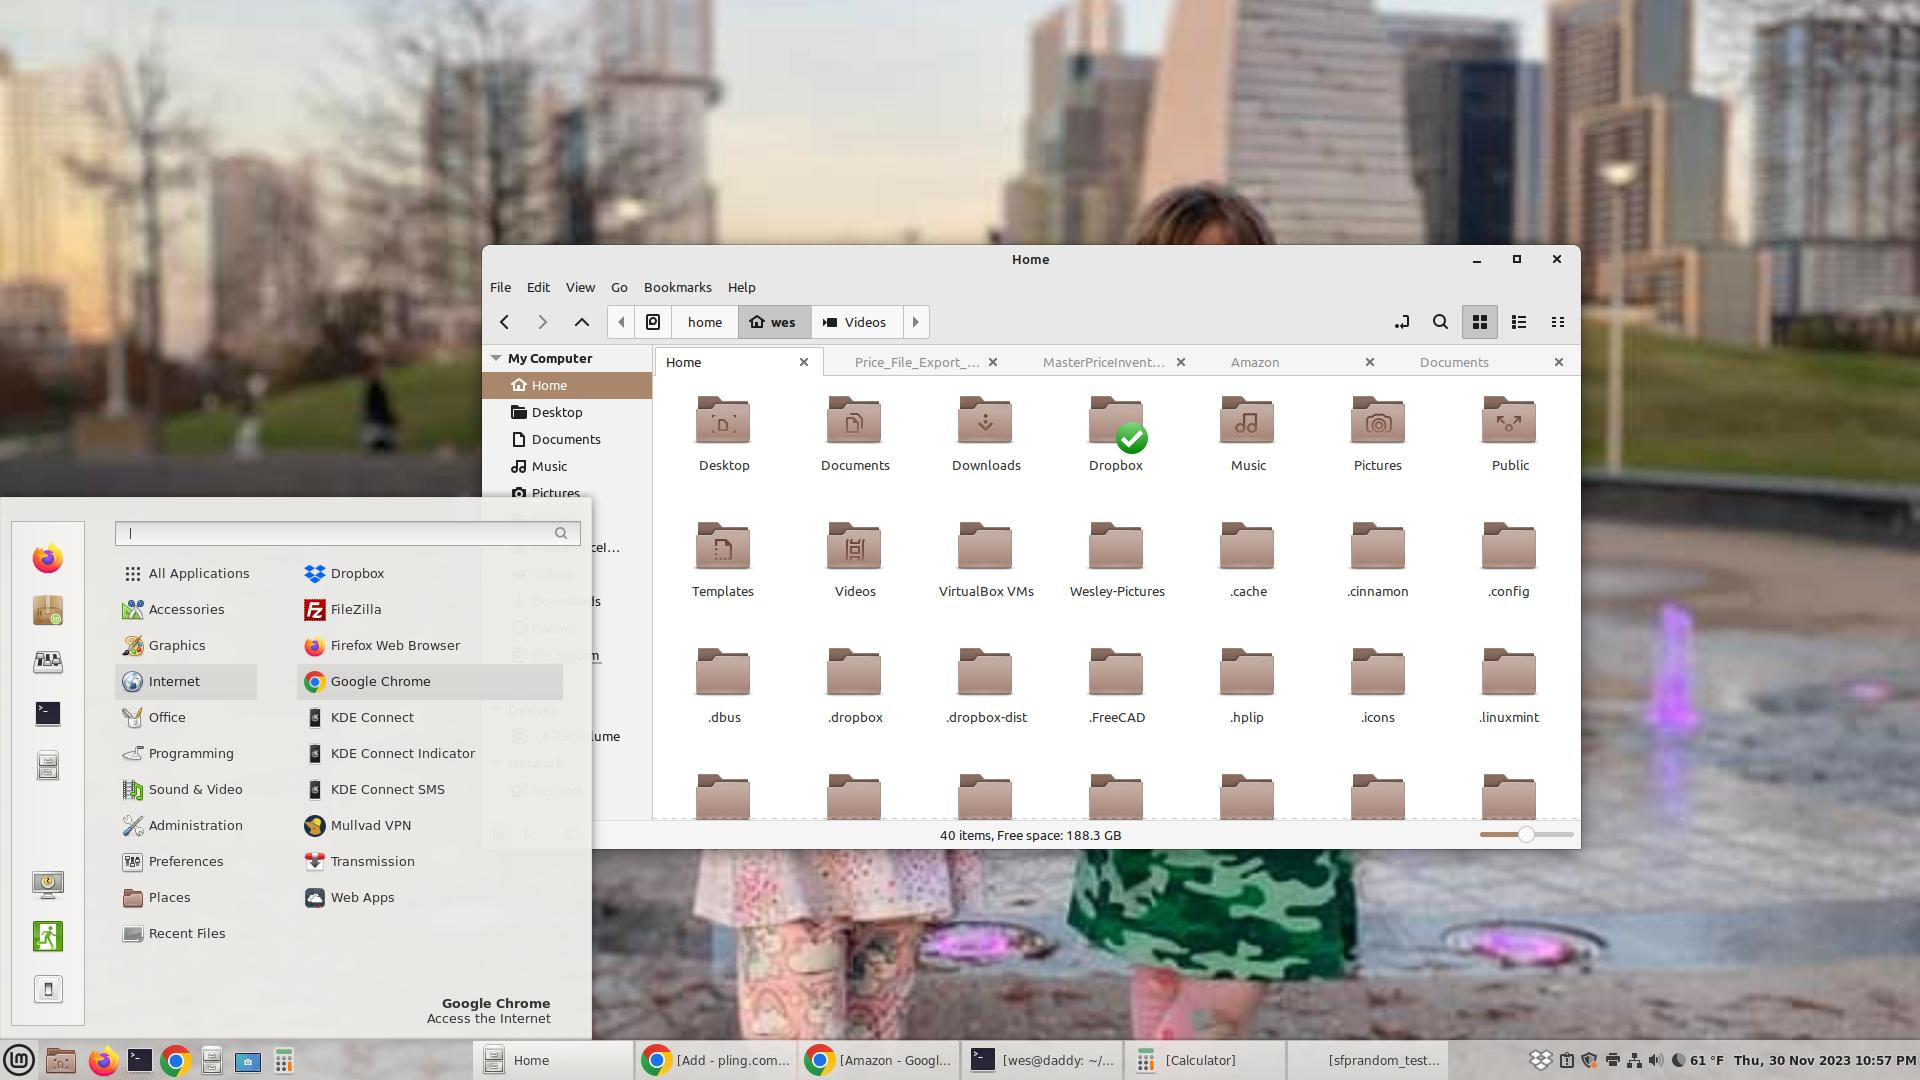Launch Terminal from the menu favorites sidebar
The image size is (1920, 1080).
tap(48, 713)
